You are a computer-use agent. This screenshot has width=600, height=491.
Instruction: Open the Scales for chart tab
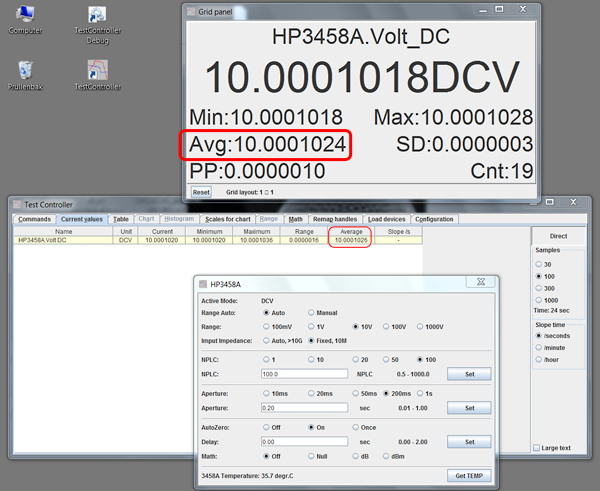pos(228,219)
